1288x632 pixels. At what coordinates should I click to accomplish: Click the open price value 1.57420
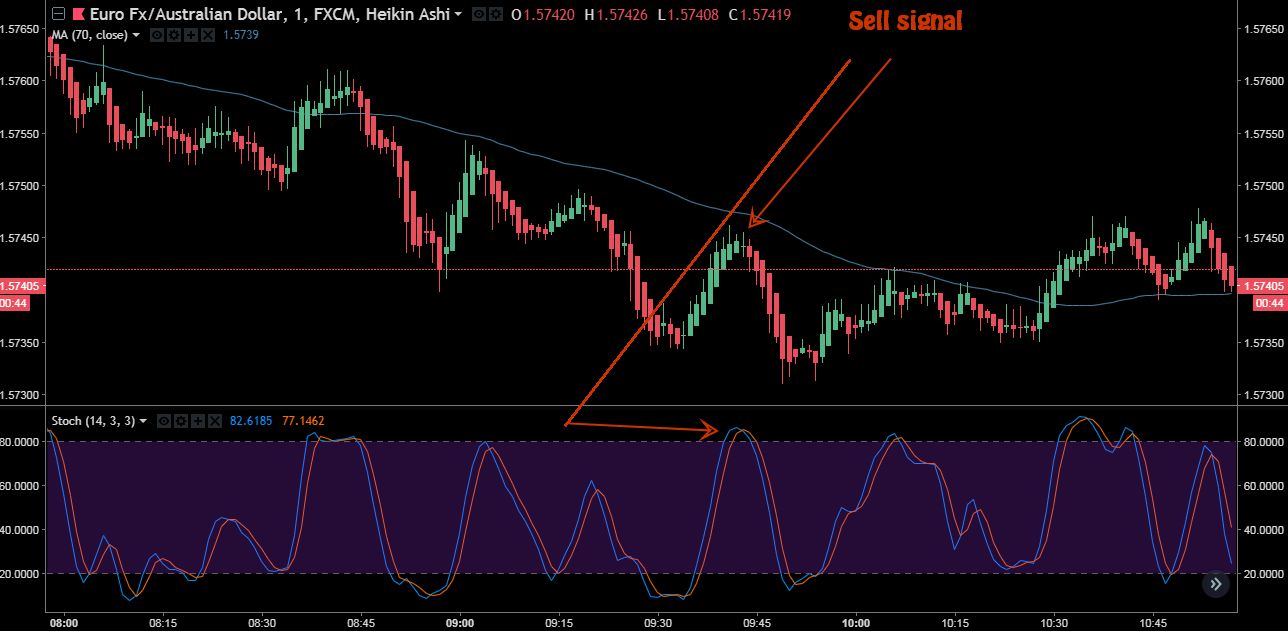tap(550, 14)
